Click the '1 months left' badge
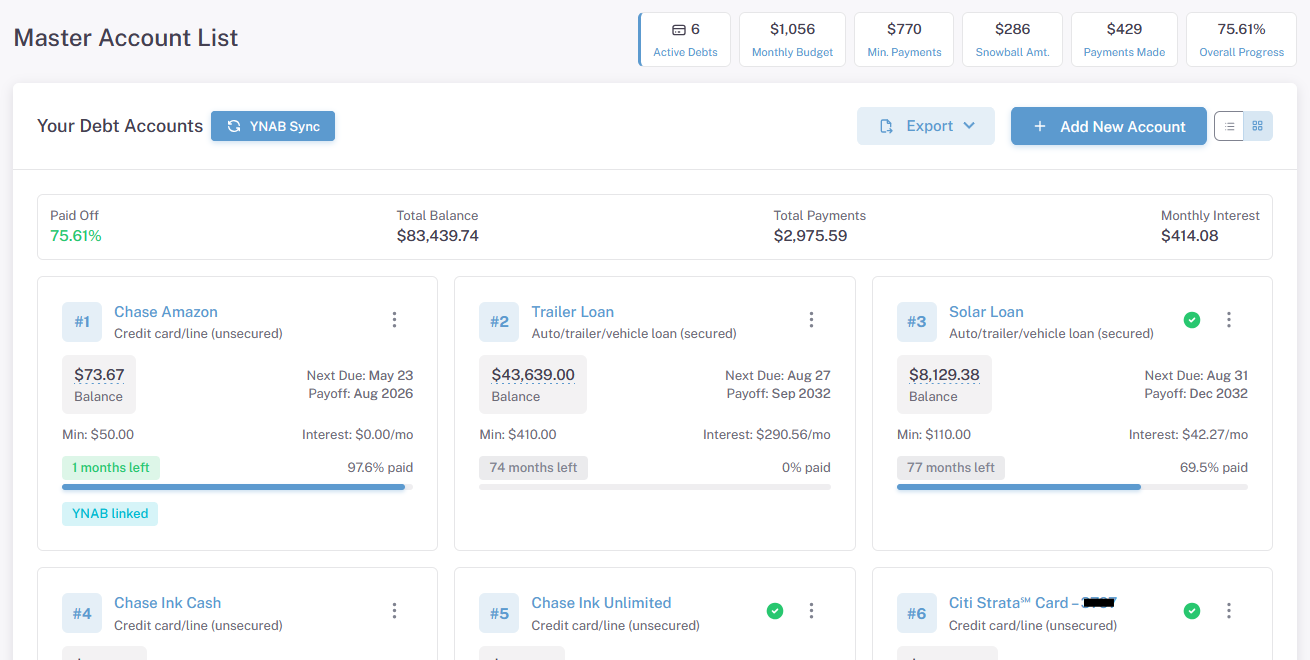1310x660 pixels. [111, 468]
